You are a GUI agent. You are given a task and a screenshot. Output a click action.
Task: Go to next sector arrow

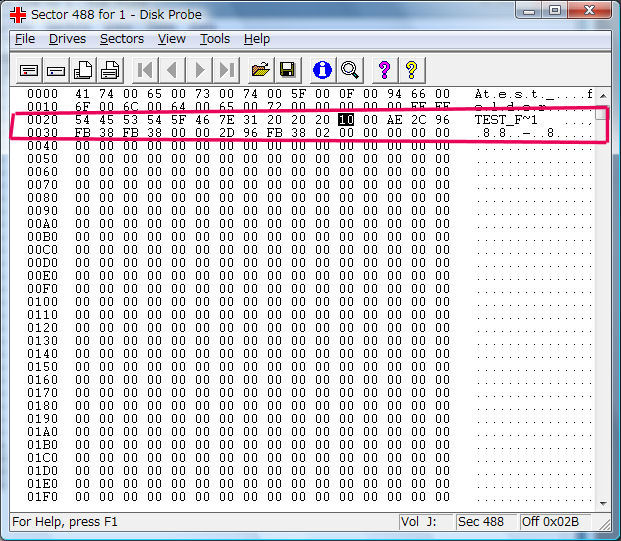click(x=199, y=70)
